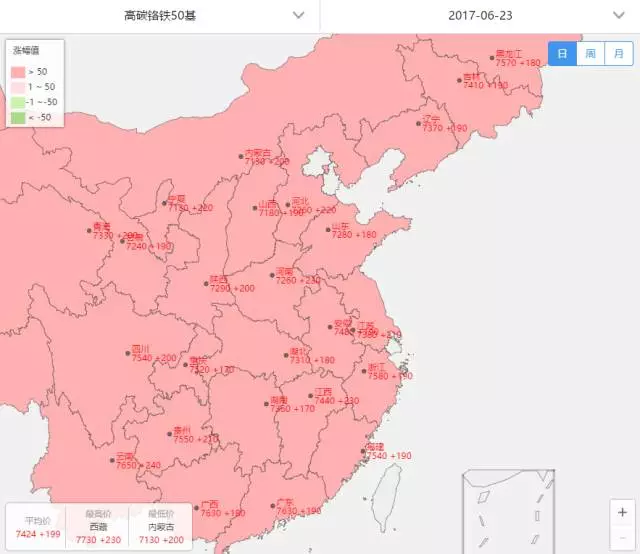Switch to the 日 daily view
The width and height of the screenshot is (640, 554).
pyautogui.click(x=562, y=54)
